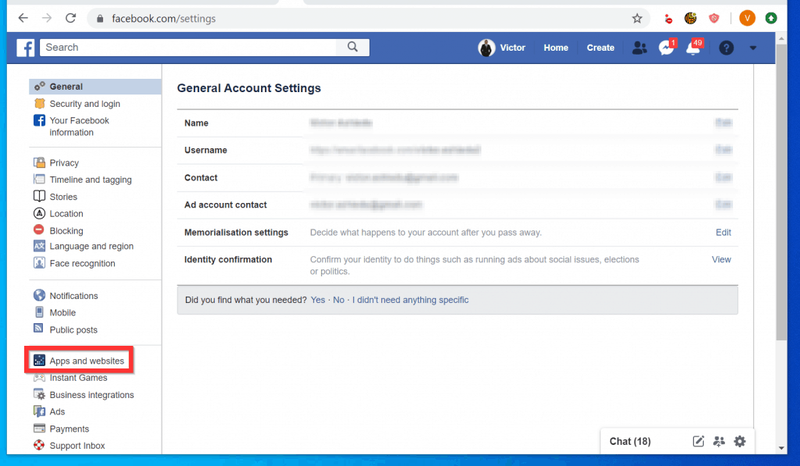This screenshot has width=800, height=466.
Task: Click the search magnifier button
Action: click(x=353, y=47)
